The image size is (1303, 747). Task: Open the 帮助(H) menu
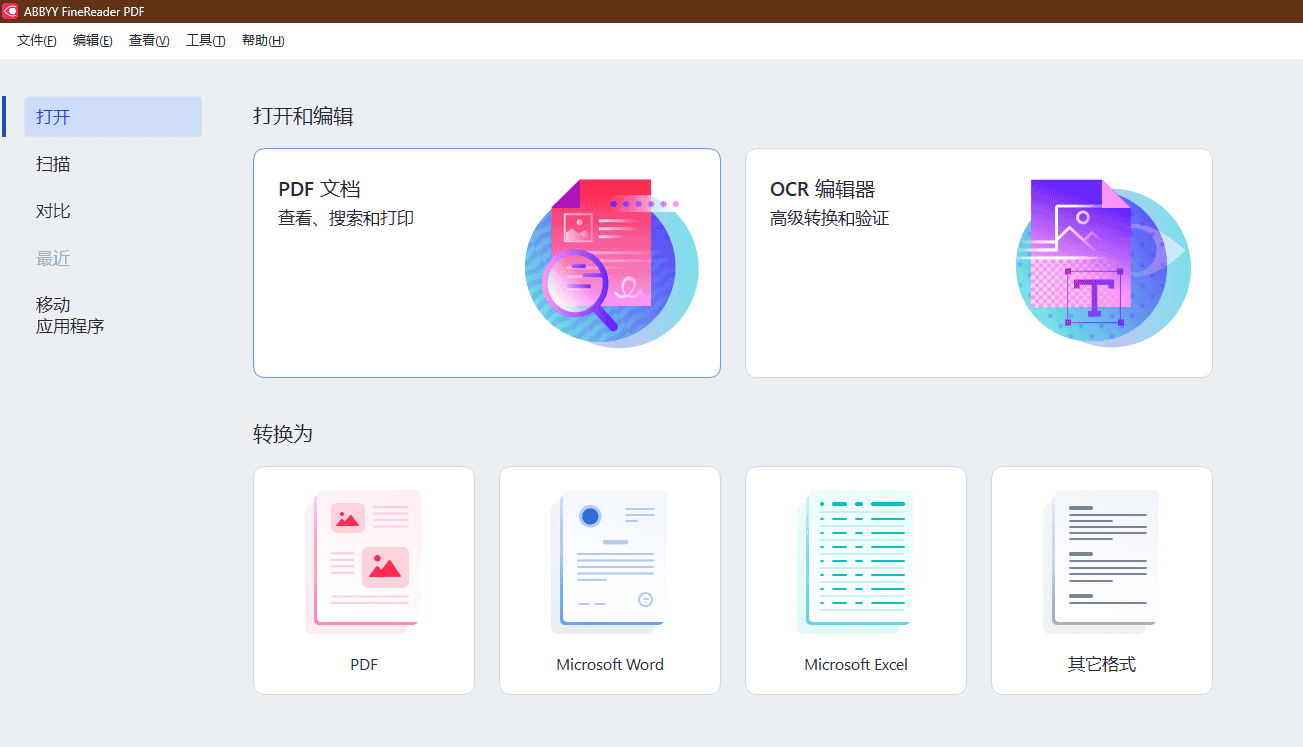[263, 41]
